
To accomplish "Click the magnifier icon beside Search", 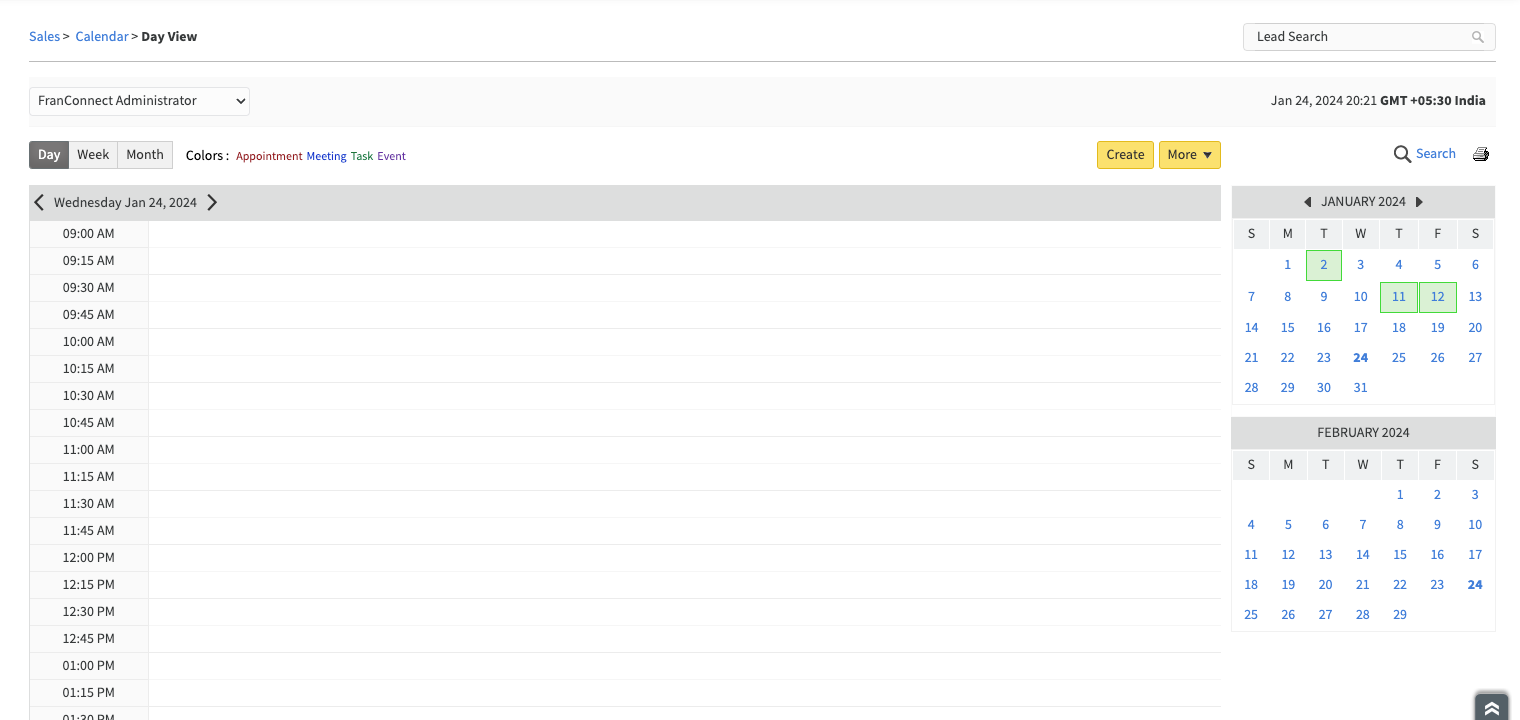I will (1402, 154).
